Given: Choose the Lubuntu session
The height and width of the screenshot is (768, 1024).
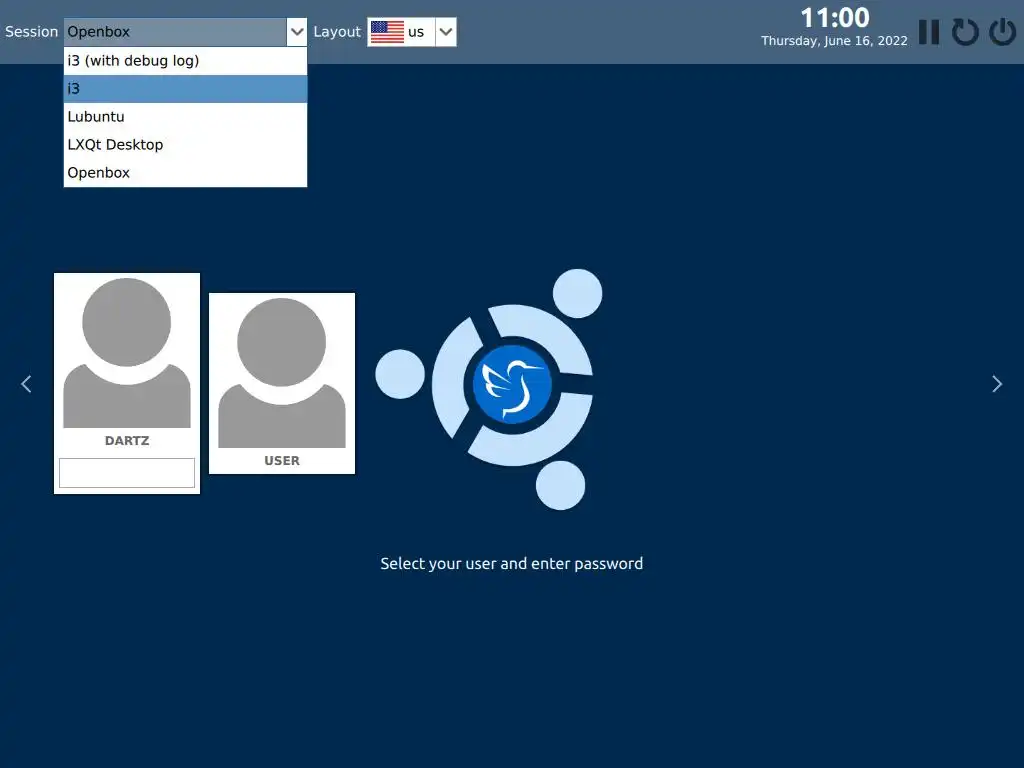Looking at the screenshot, I should pos(185,117).
